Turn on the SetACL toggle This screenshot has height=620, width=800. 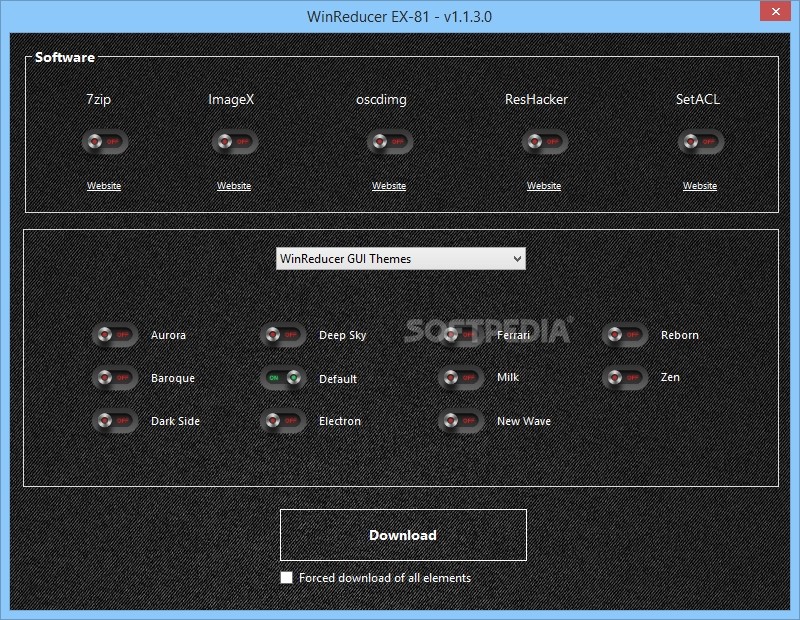coord(701,141)
